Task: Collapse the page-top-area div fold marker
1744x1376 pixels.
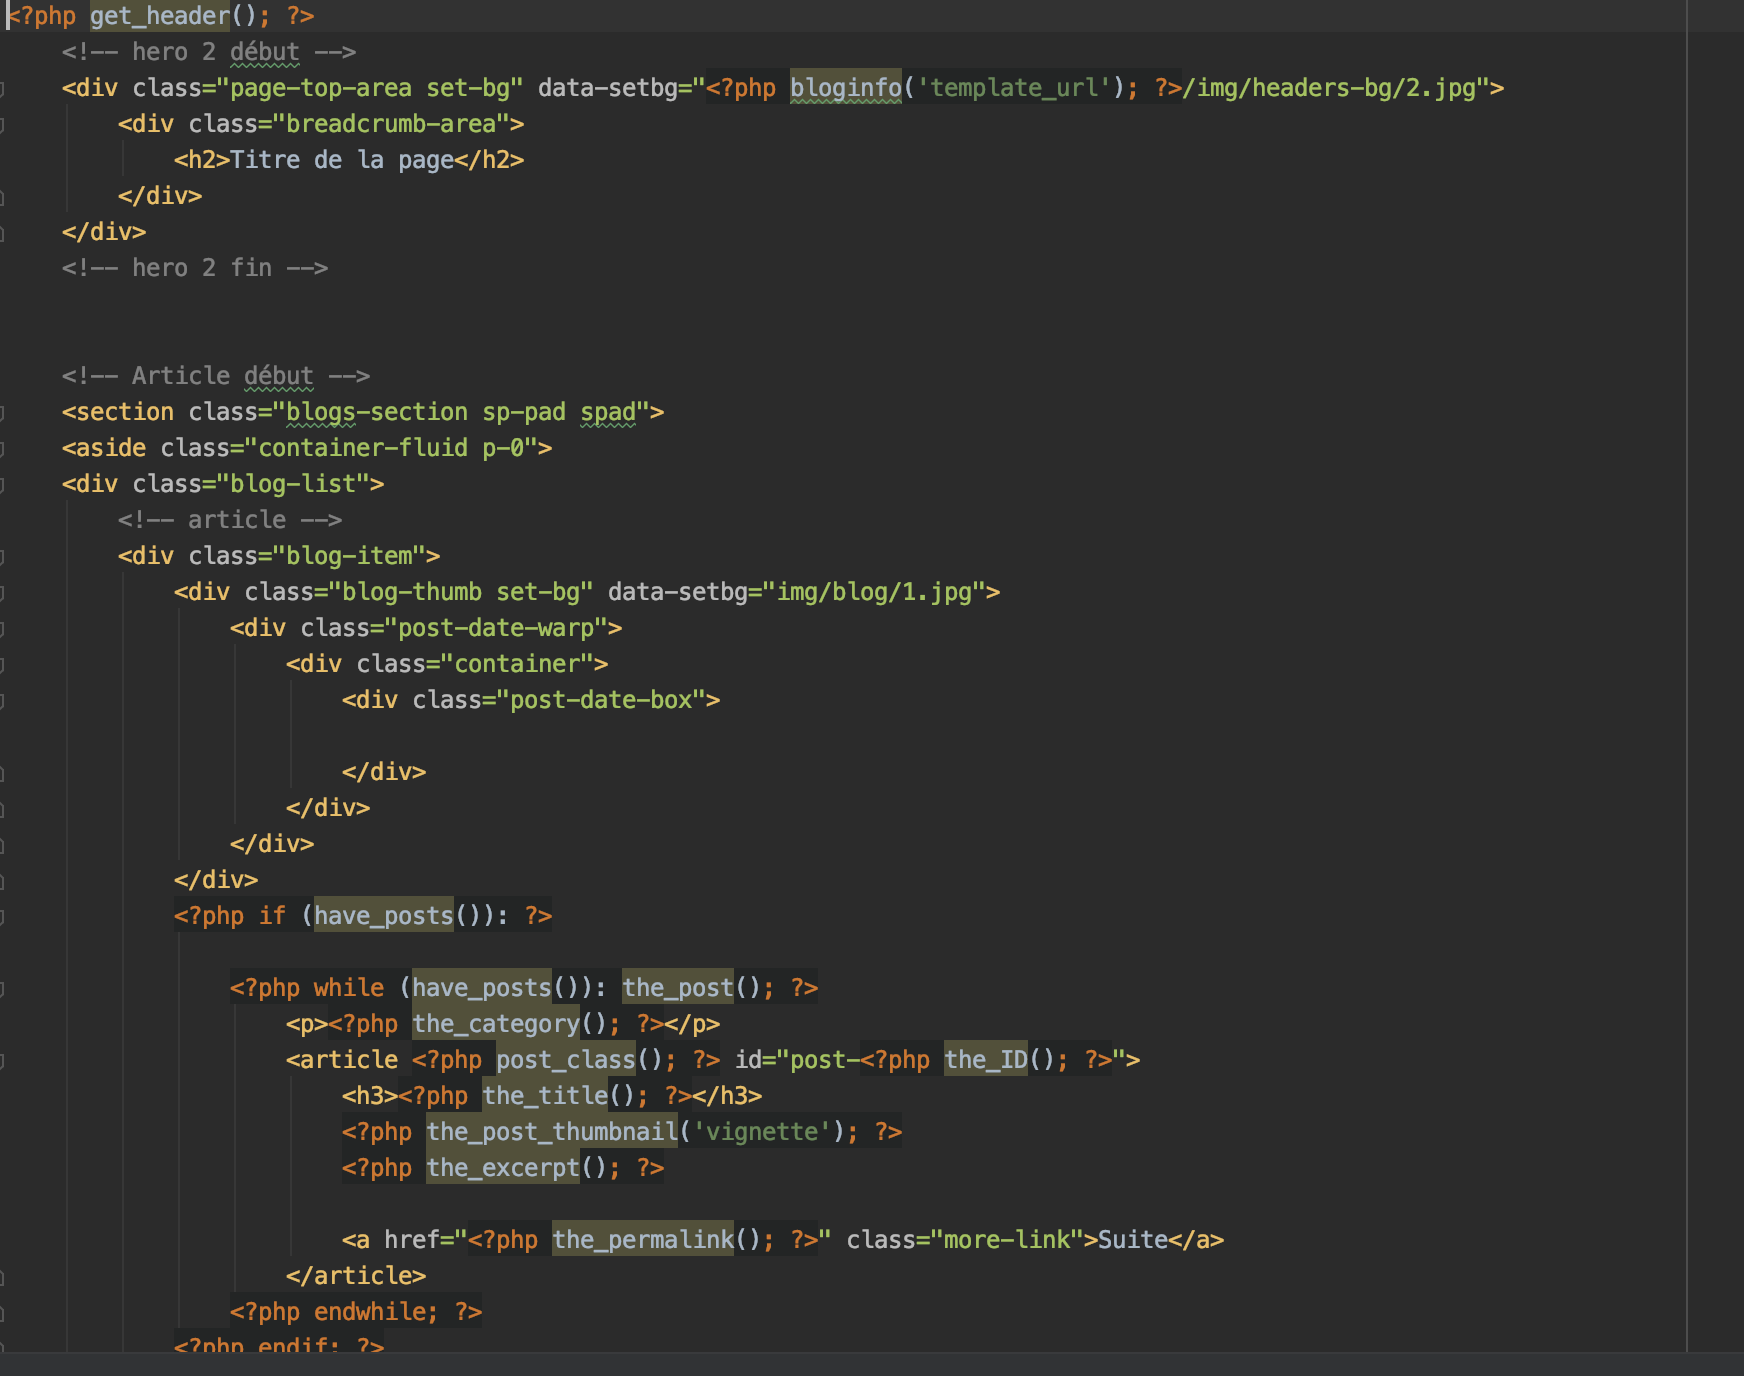Action: coord(2,89)
